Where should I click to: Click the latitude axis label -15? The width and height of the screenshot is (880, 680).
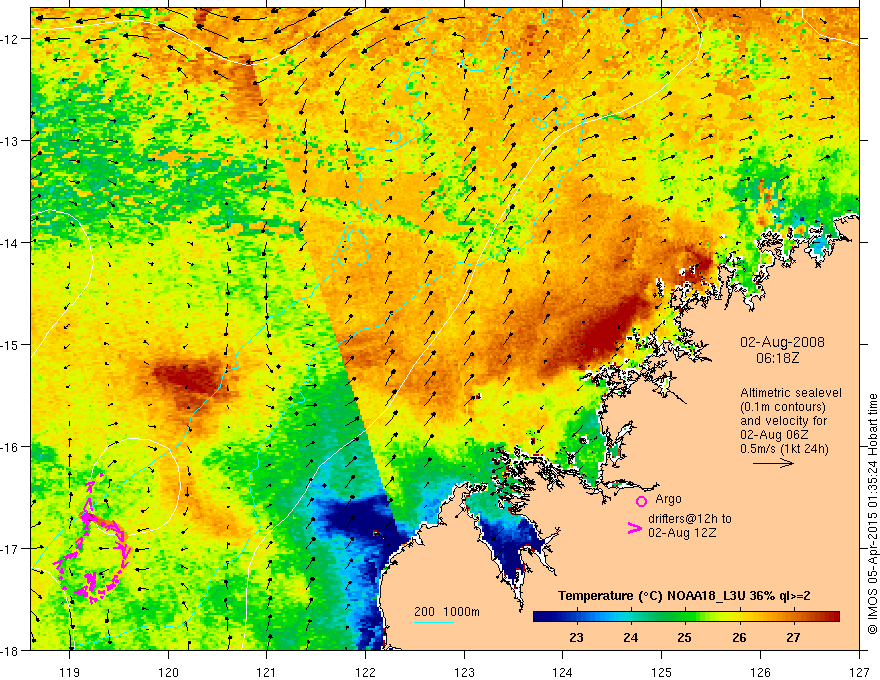[11, 344]
